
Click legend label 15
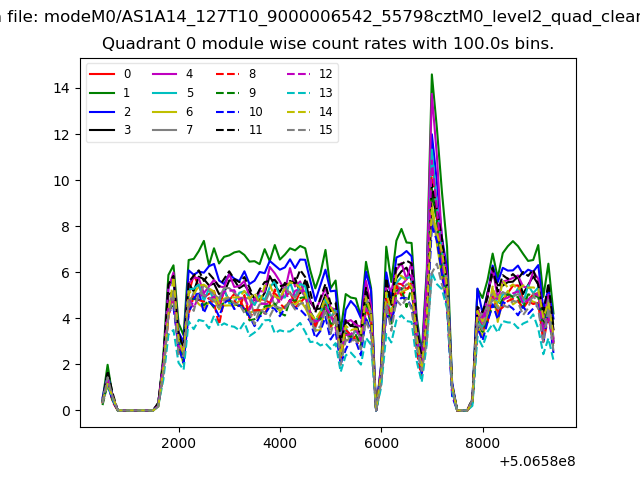(x=326, y=130)
